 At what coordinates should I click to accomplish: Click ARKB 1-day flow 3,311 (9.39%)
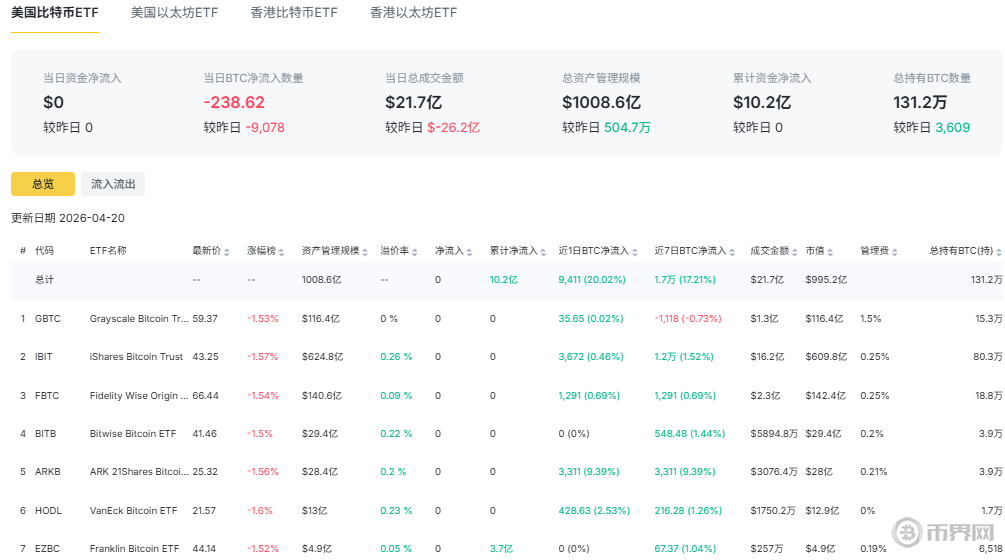588,472
